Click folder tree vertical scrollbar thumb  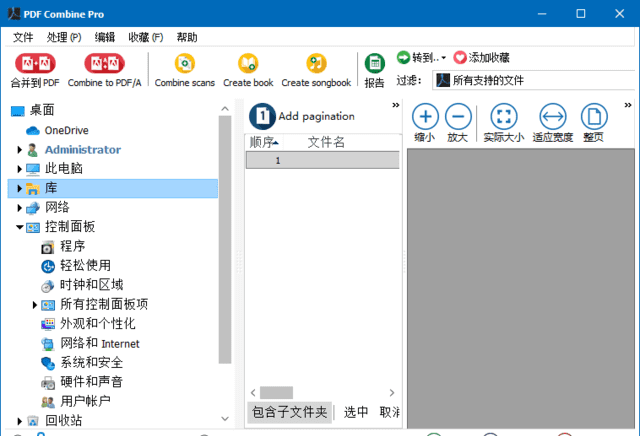coord(225,239)
